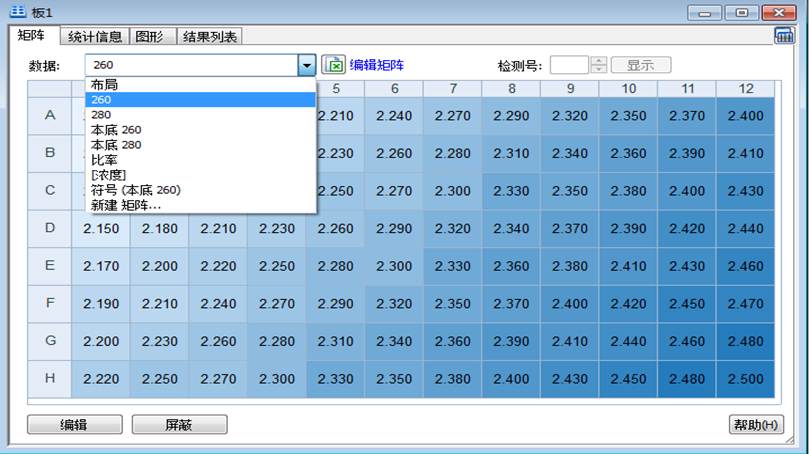The height and width of the screenshot is (454, 809).
Task: Increment the 检测号 spinner up arrow
Action: [599, 61]
